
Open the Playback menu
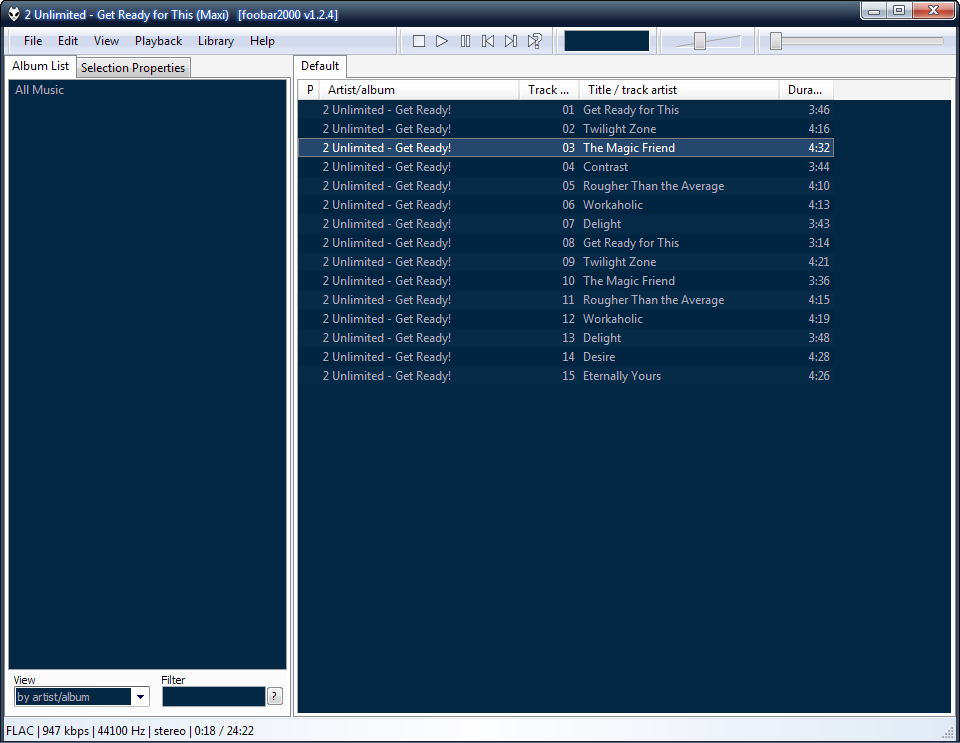(159, 41)
